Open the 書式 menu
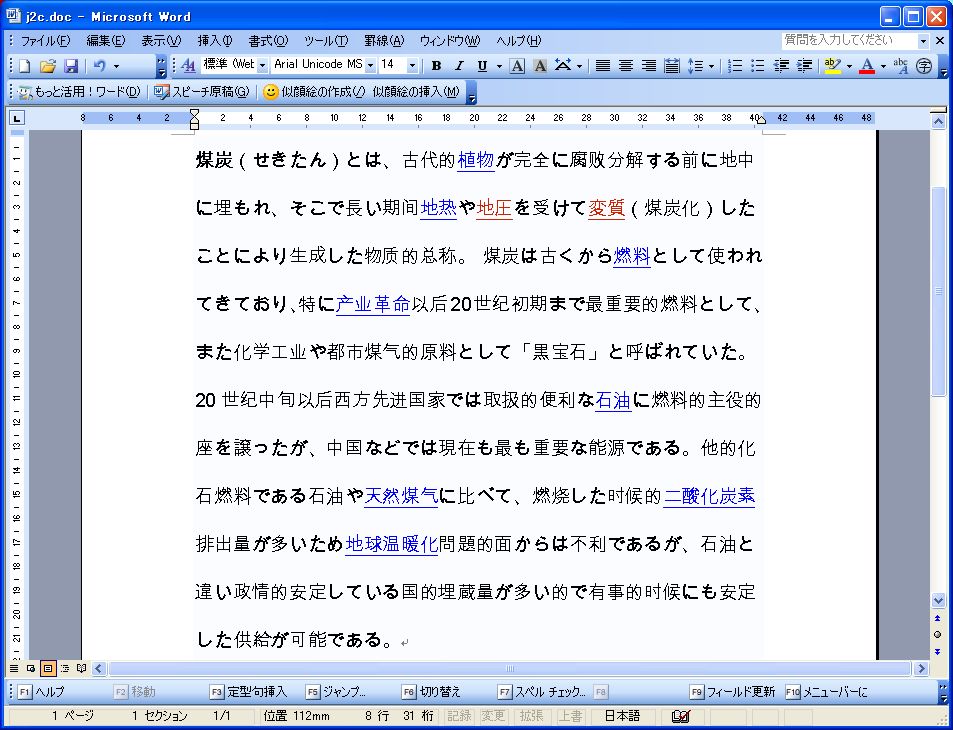 268,41
